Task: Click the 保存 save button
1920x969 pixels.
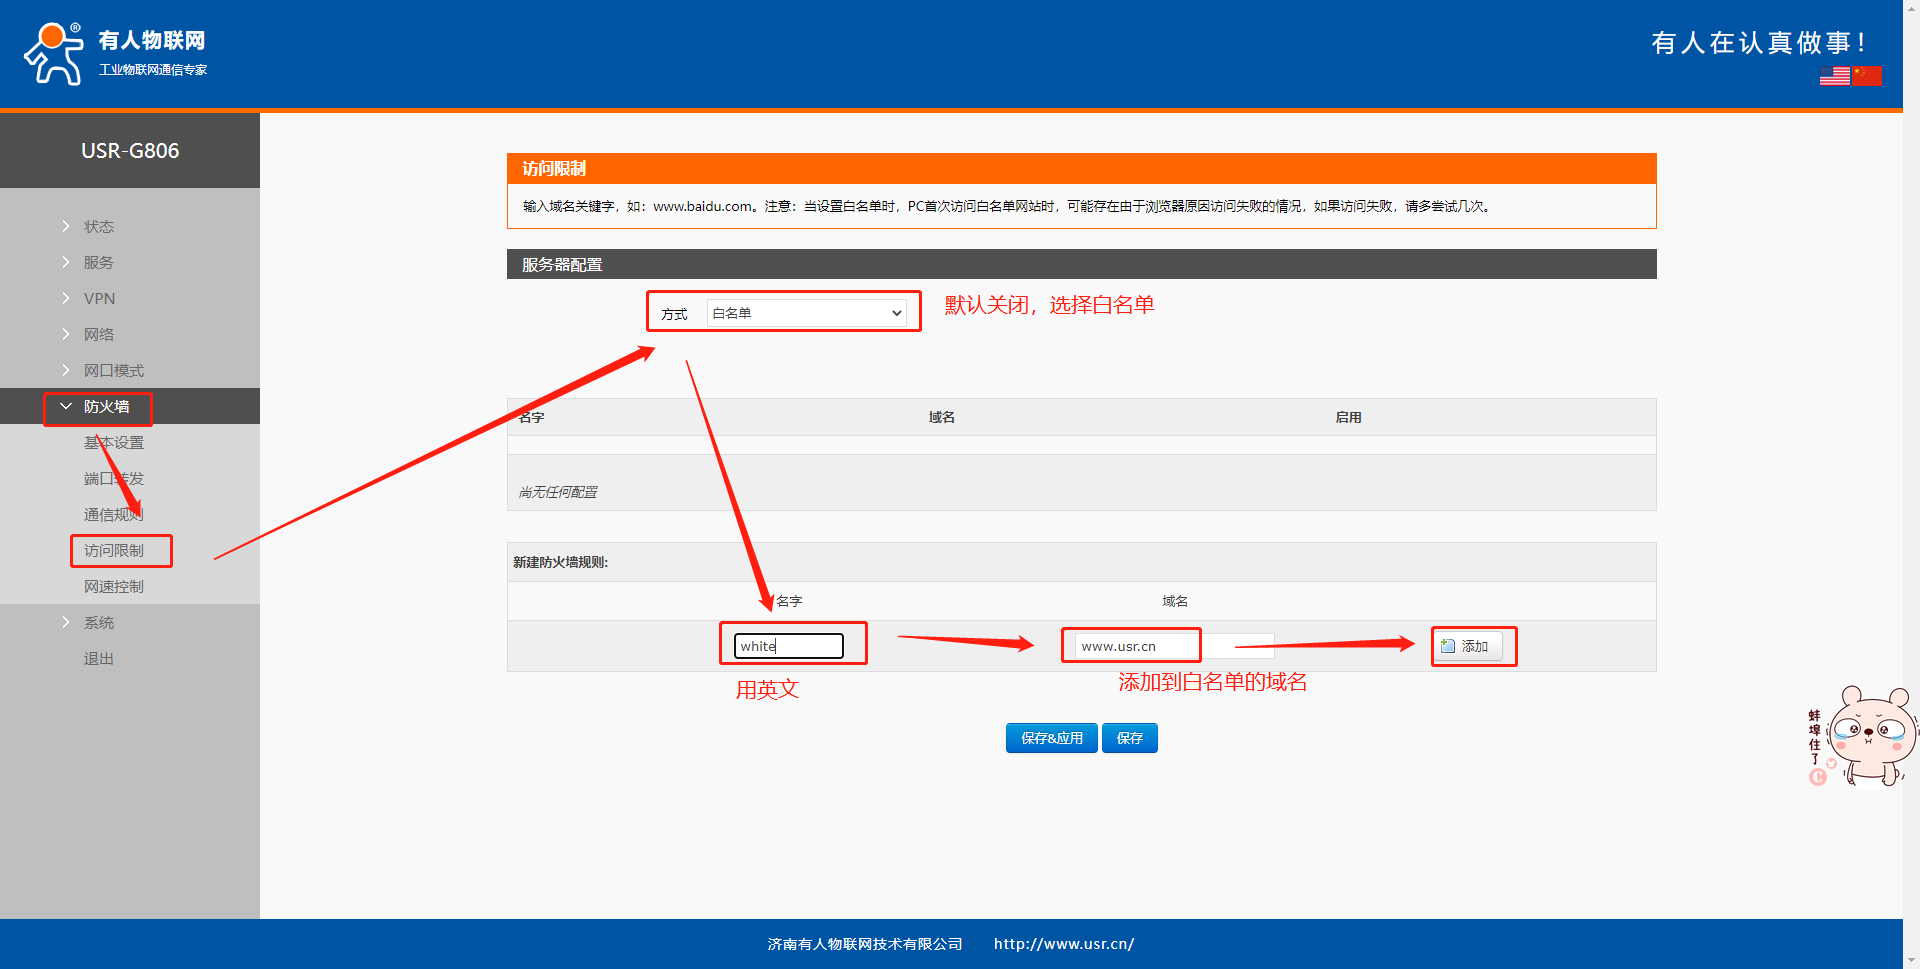Action: 1129,738
